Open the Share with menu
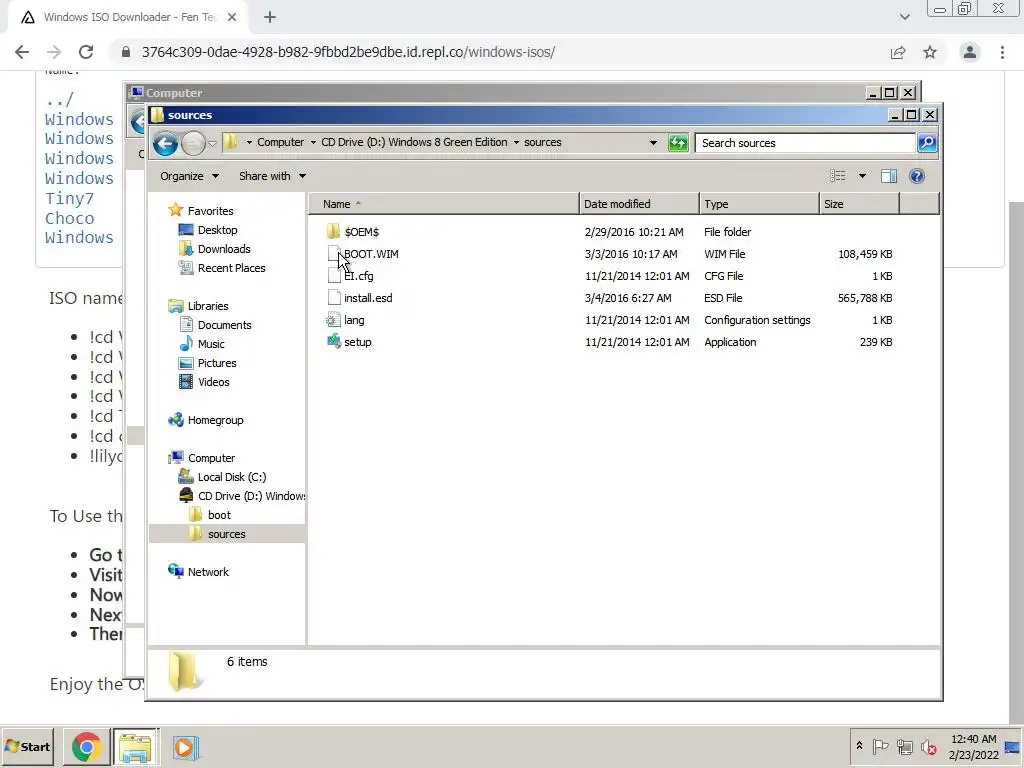 (x=272, y=176)
